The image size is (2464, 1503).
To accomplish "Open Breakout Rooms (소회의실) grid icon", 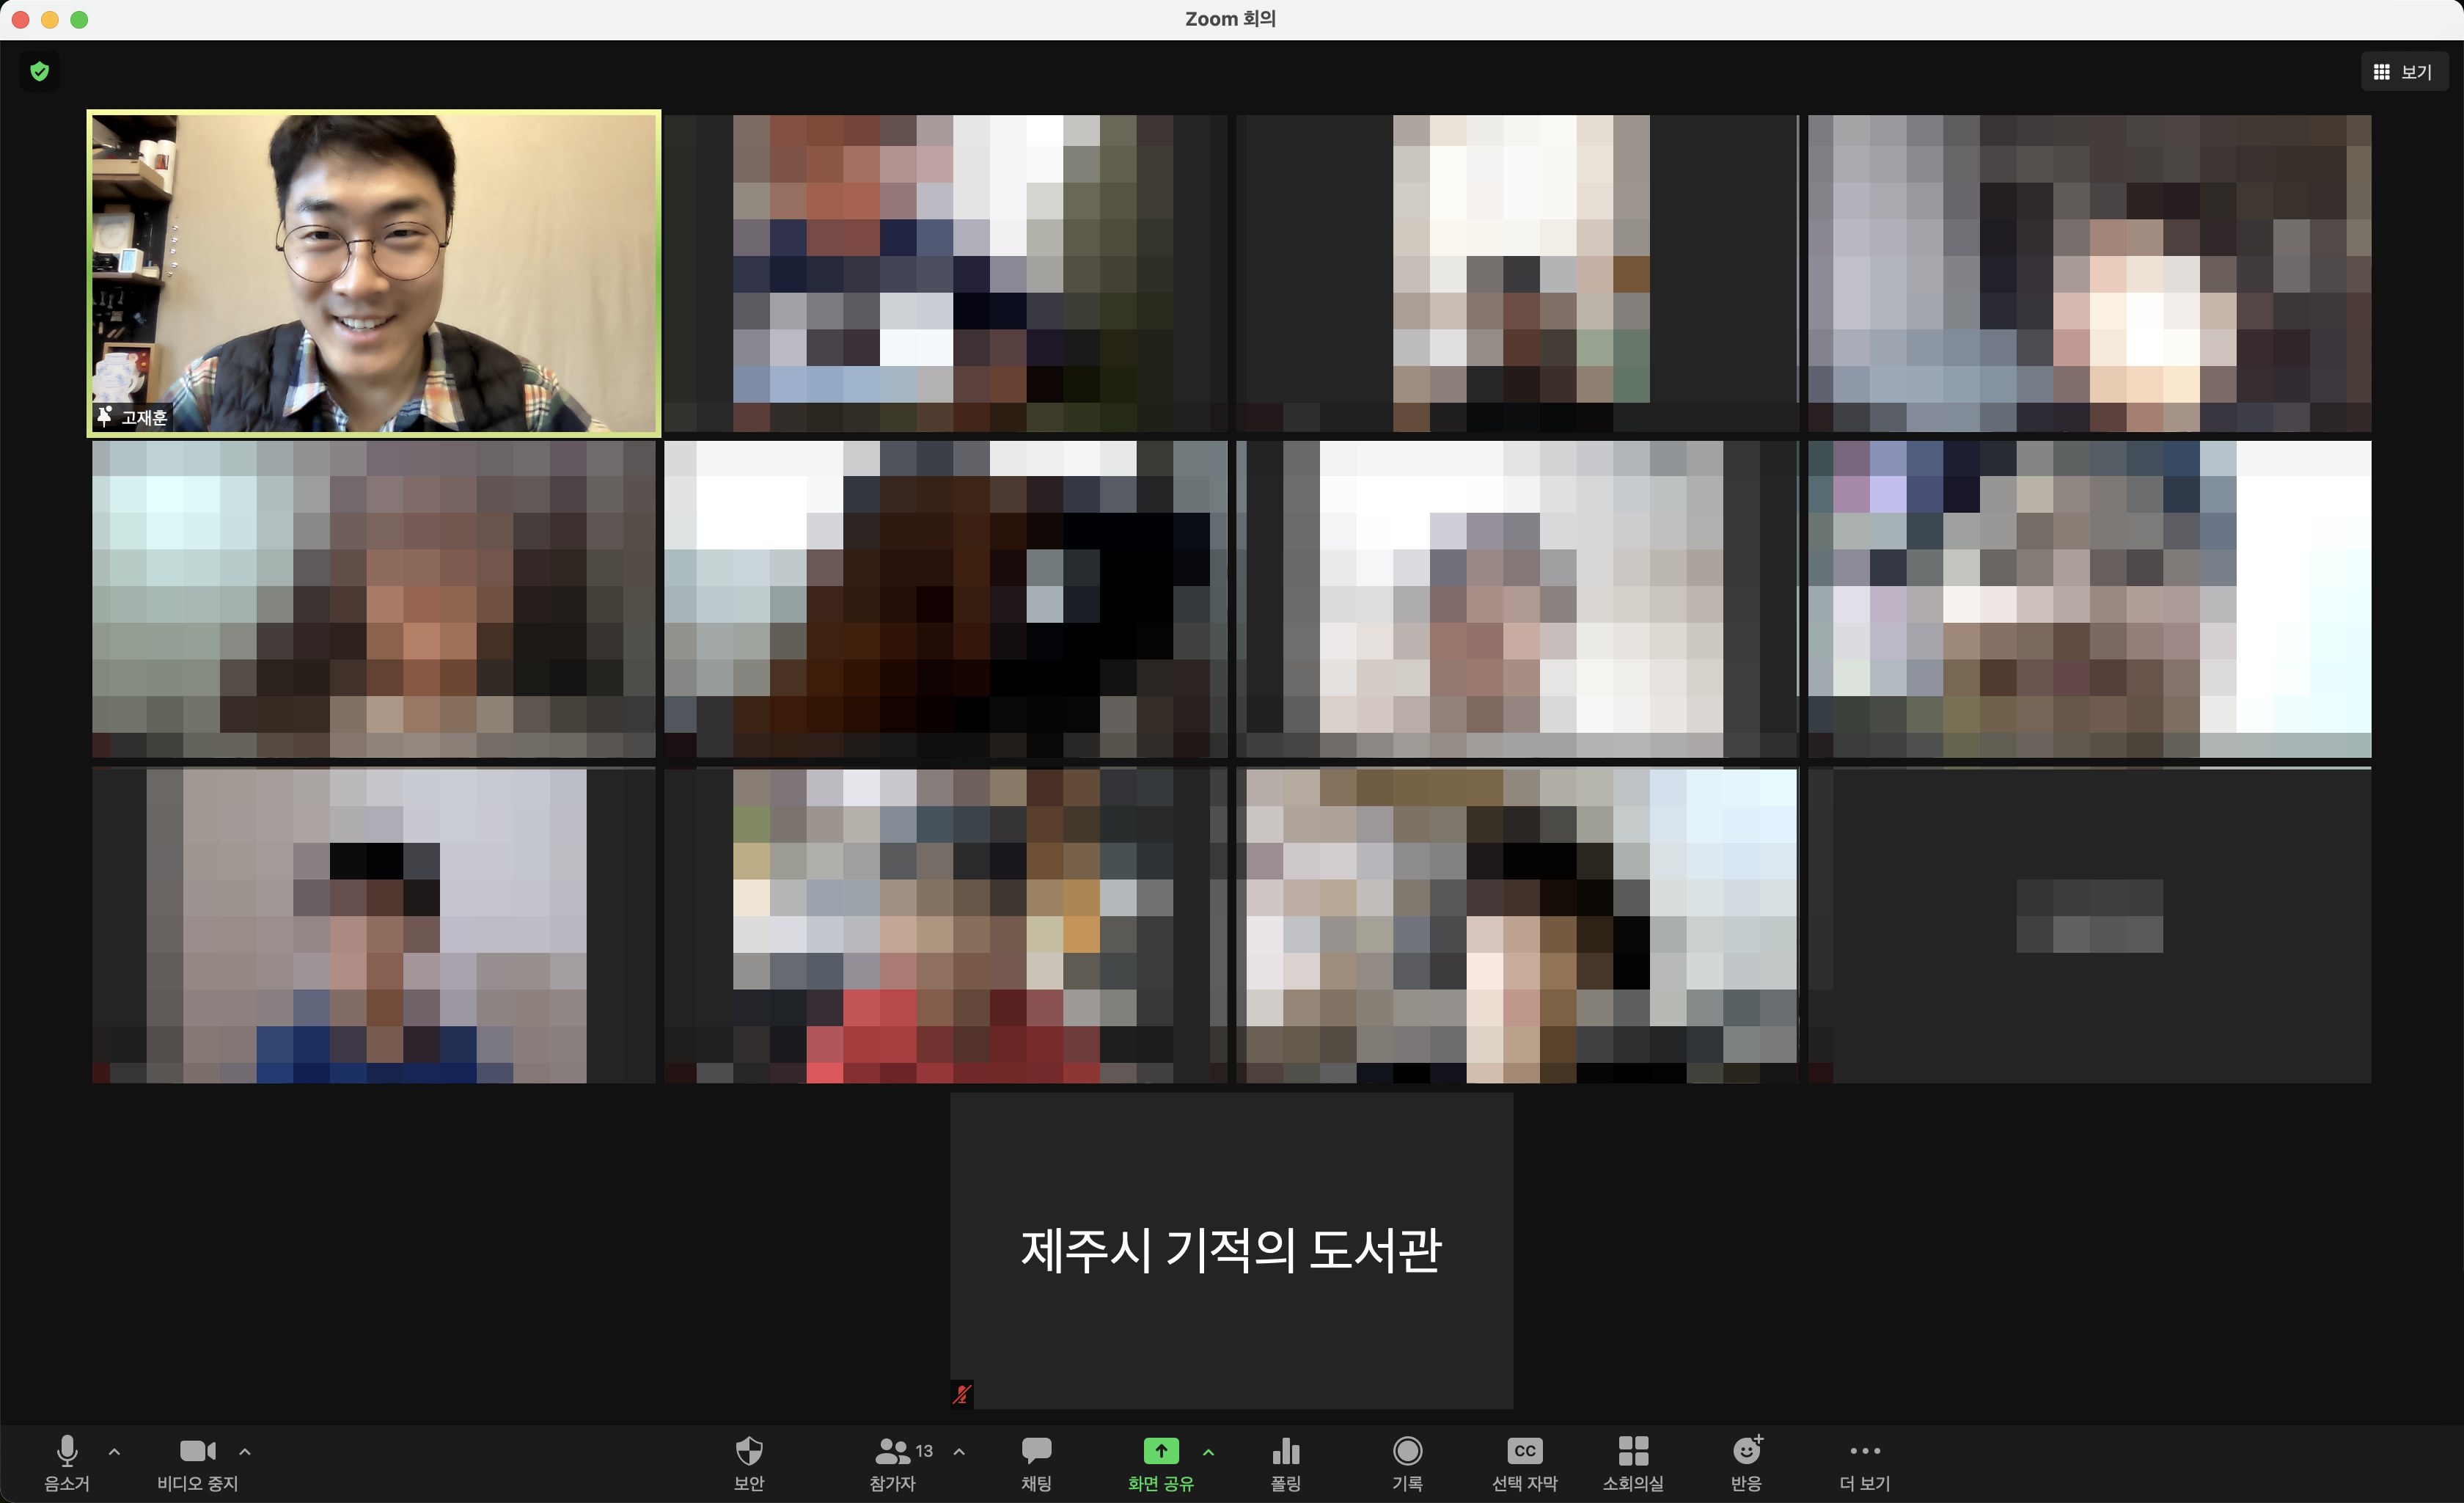I will click(x=1632, y=1451).
